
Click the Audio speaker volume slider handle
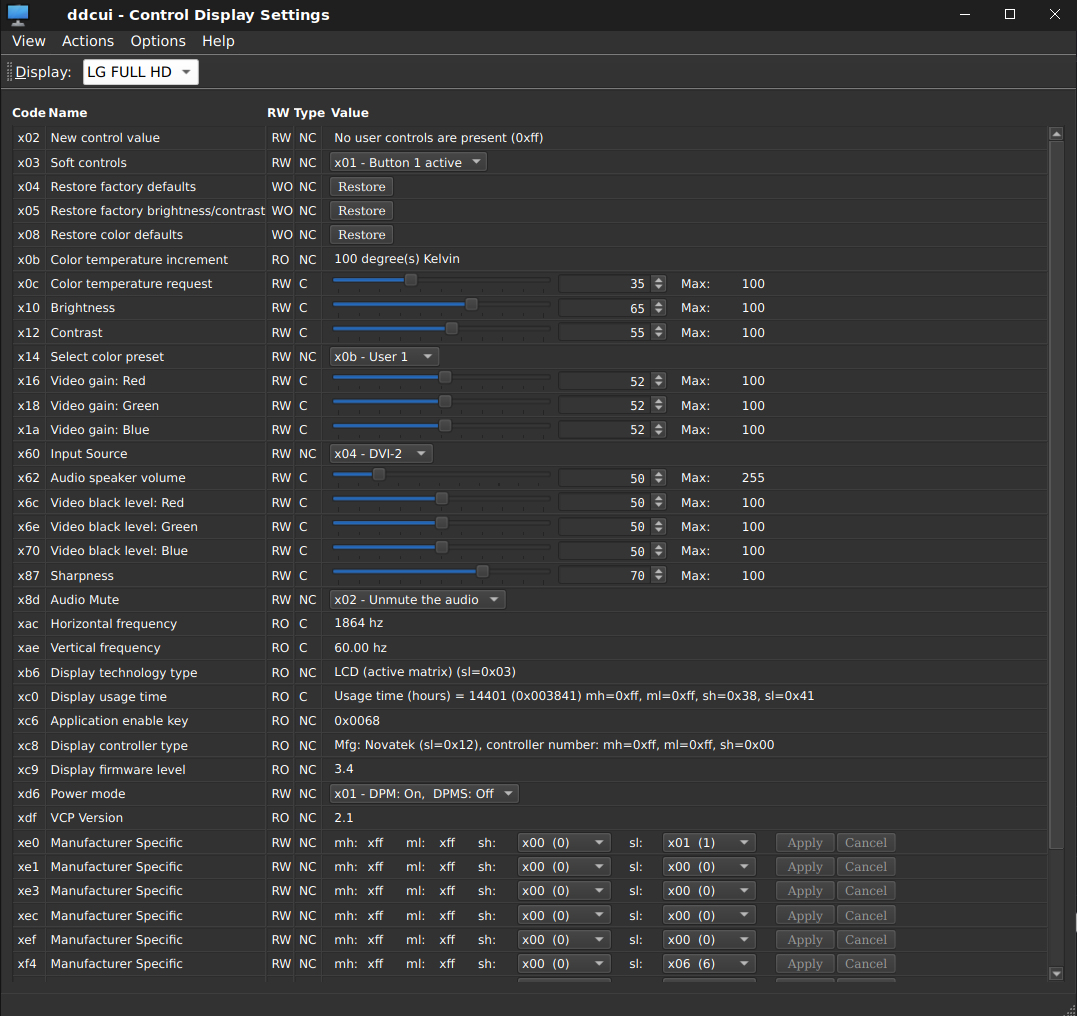[378, 474]
